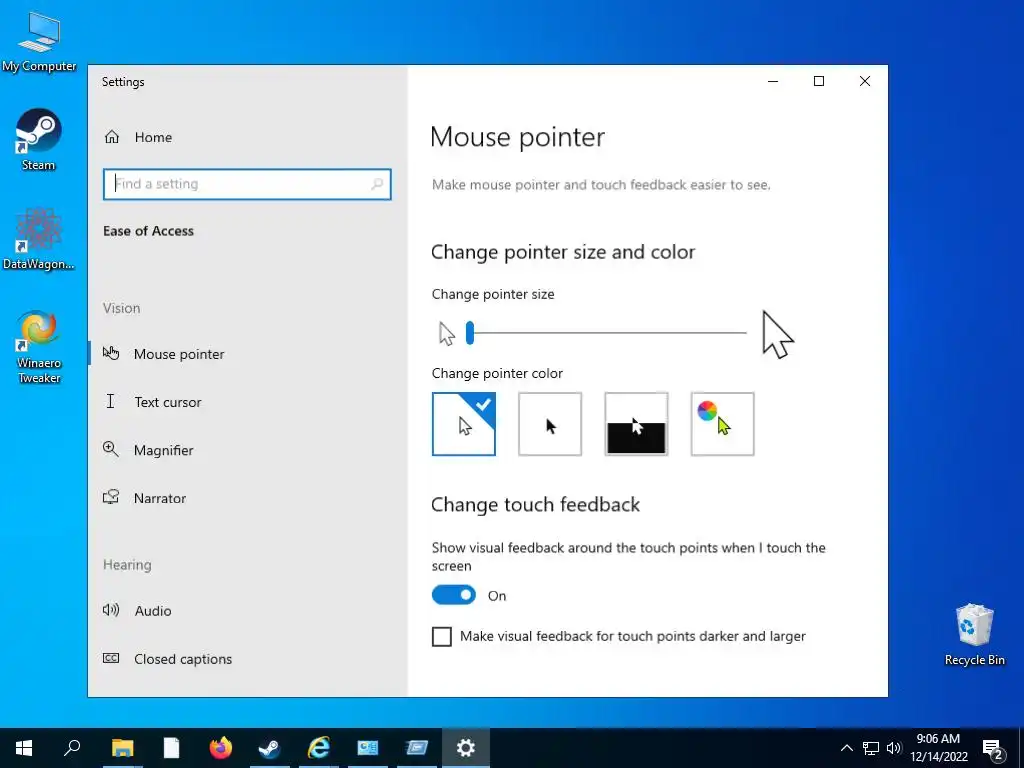Click the pointer size slider track middle
Screen dimensions: 1024x768
(x=607, y=333)
